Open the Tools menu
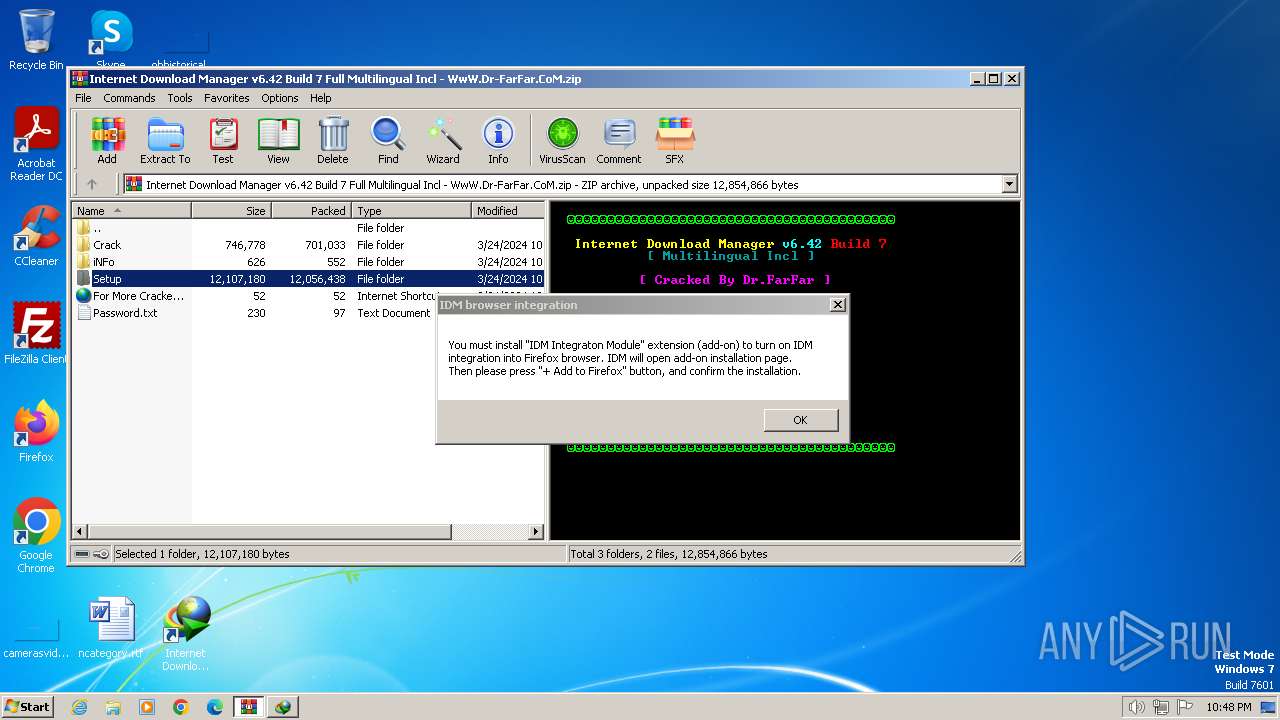 click(180, 98)
